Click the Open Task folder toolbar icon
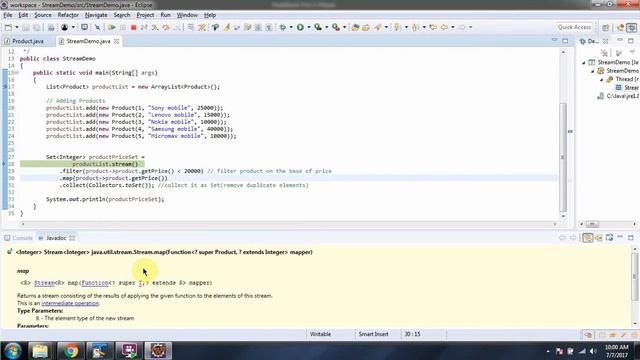The image size is (640, 360). [366, 27]
